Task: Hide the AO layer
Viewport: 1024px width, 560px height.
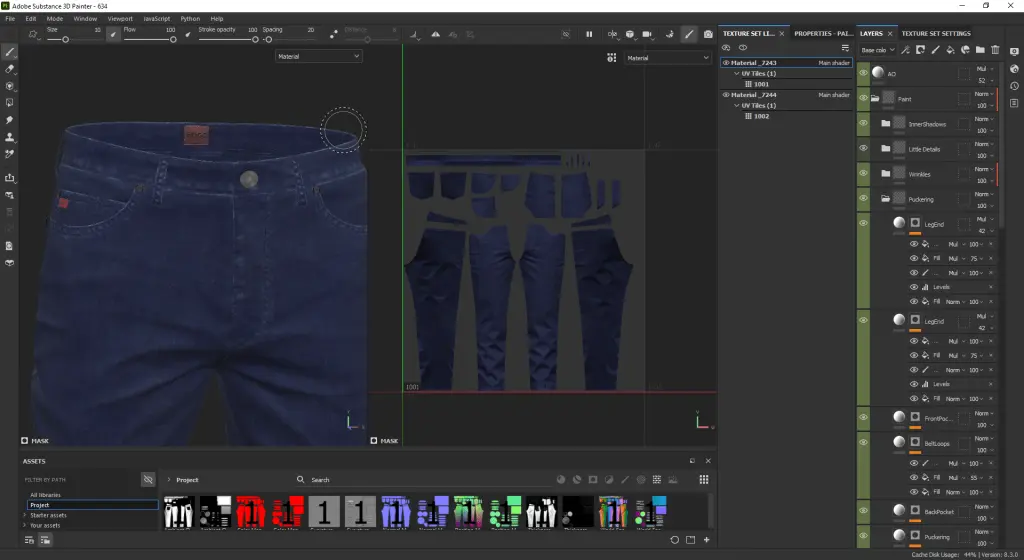Action: tap(864, 74)
